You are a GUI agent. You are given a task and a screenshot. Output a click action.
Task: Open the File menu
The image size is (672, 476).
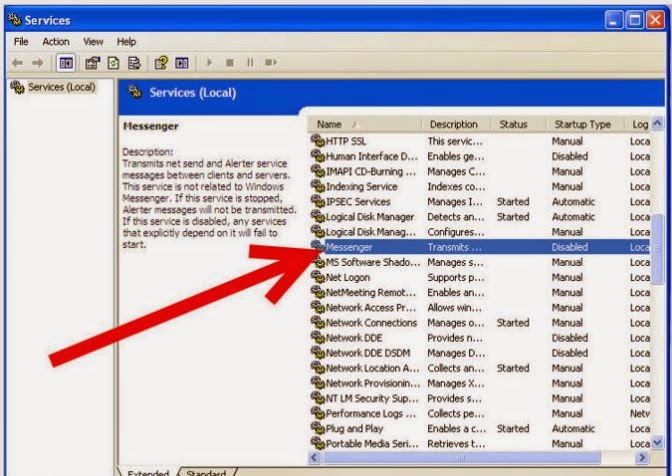[21, 42]
